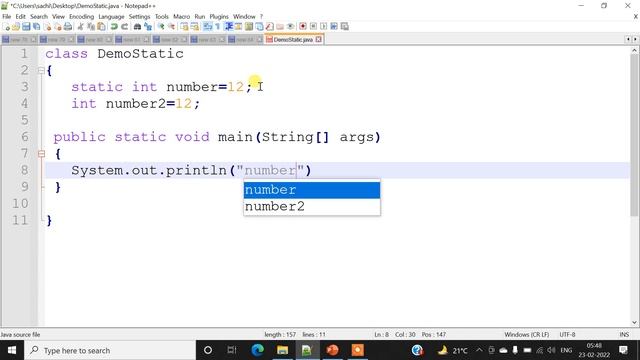Choose 'number2' in the autocomplete list
Viewport: 640px width, 360px height.
point(312,207)
